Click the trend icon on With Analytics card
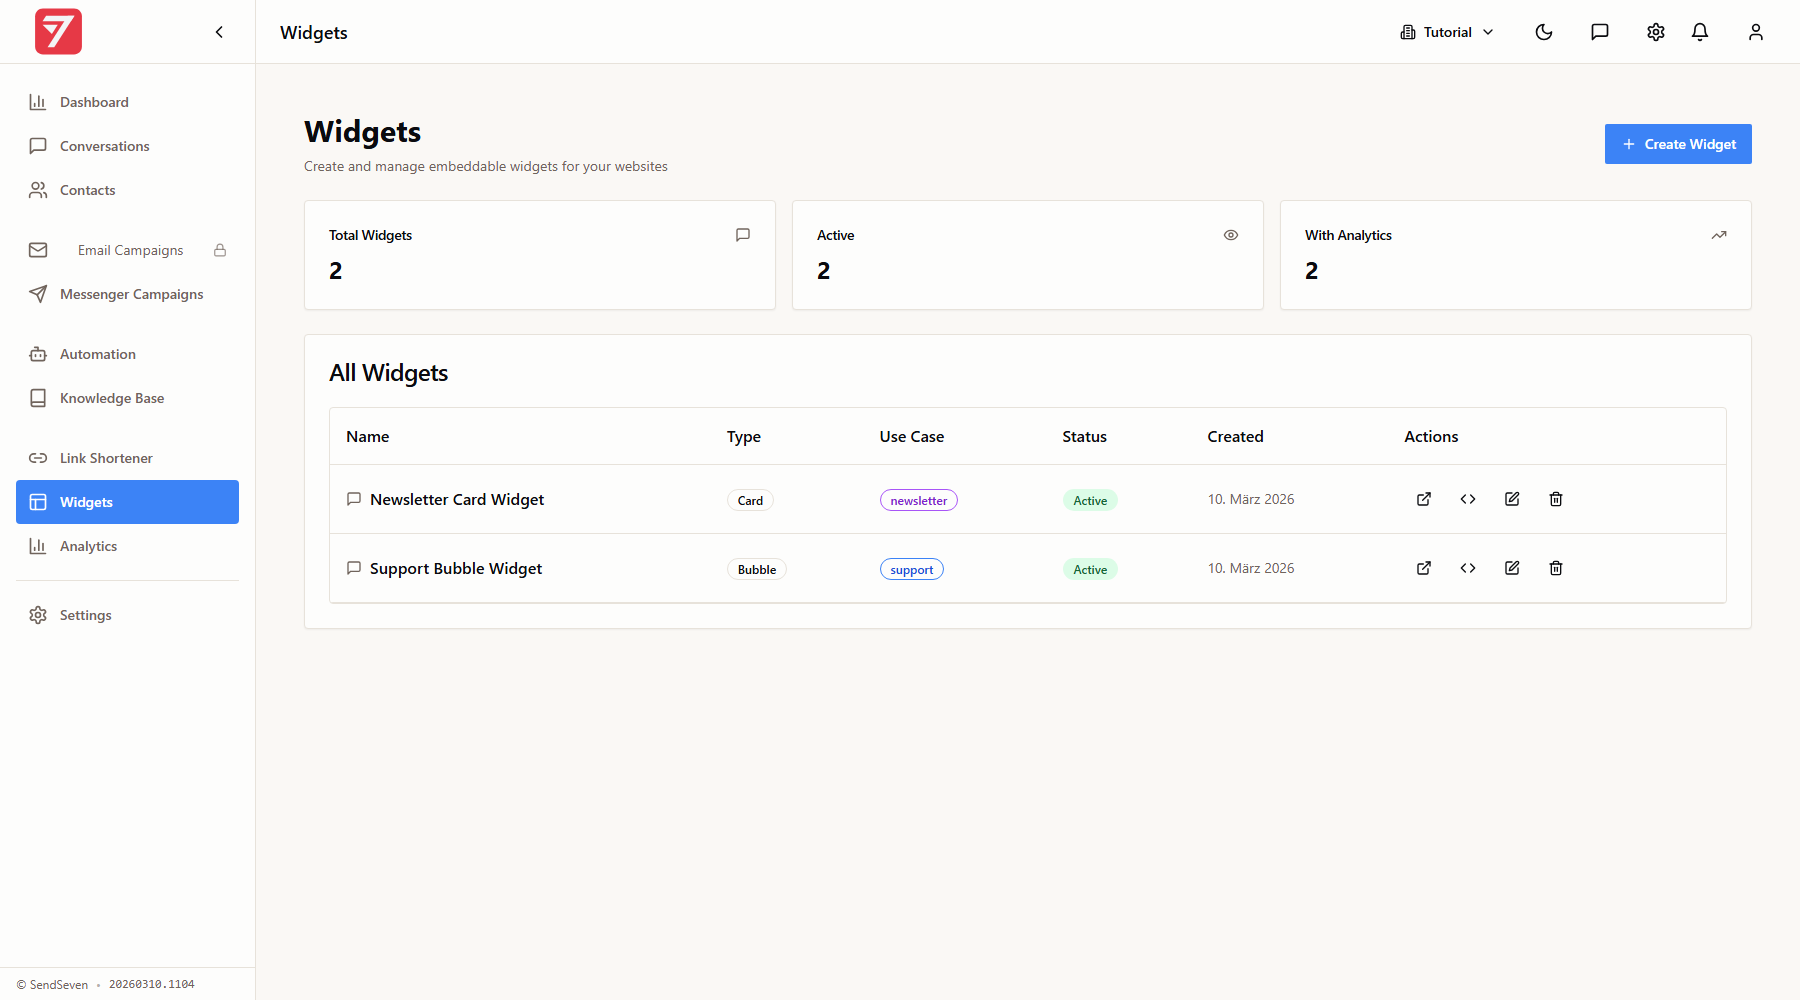1800x1000 pixels. [x=1719, y=235]
